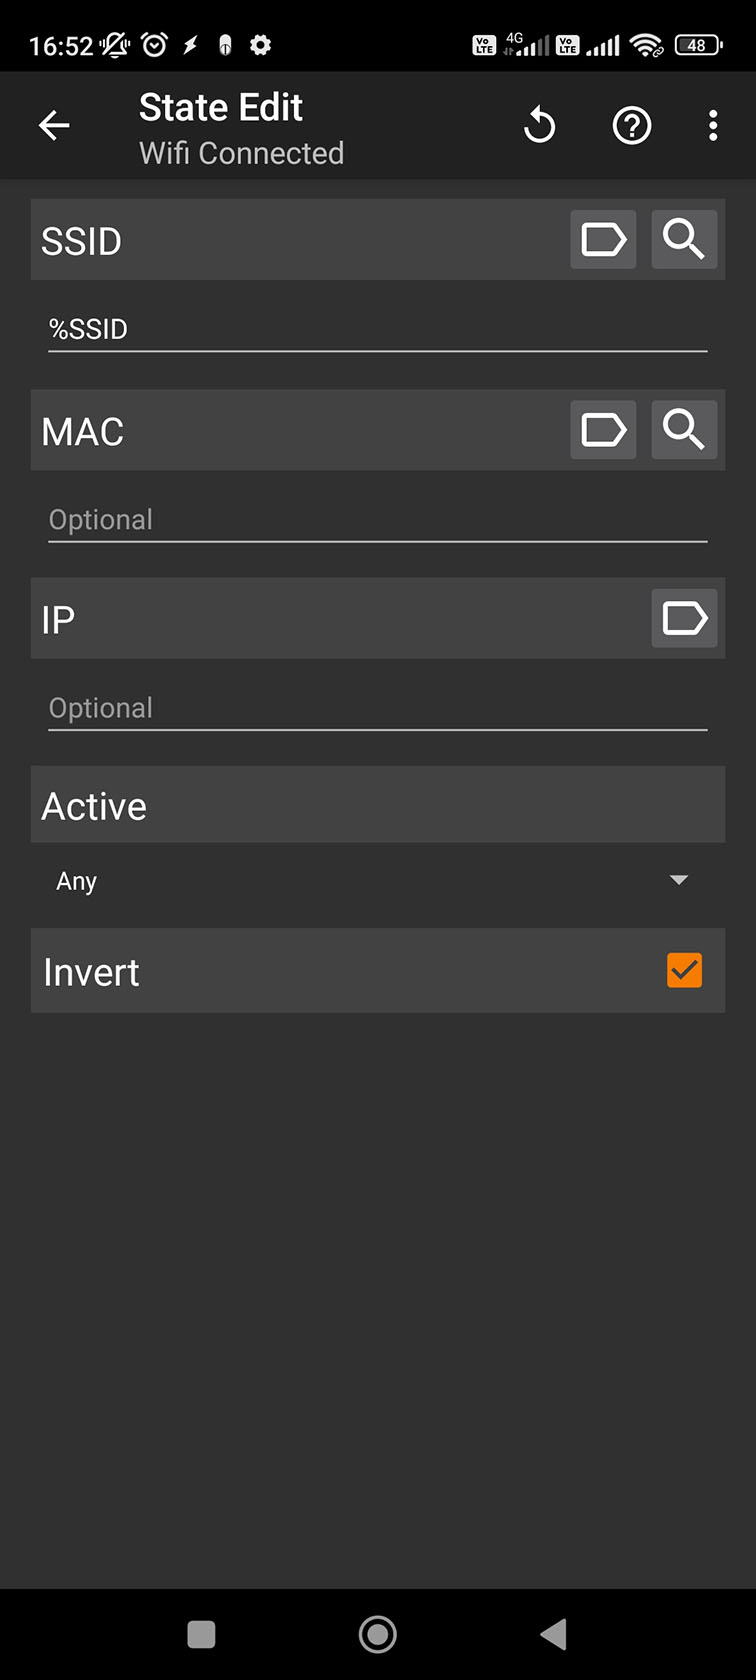Image resolution: width=756 pixels, height=1680 pixels.
Task: Enable Invert for this state condition
Action: click(x=684, y=970)
